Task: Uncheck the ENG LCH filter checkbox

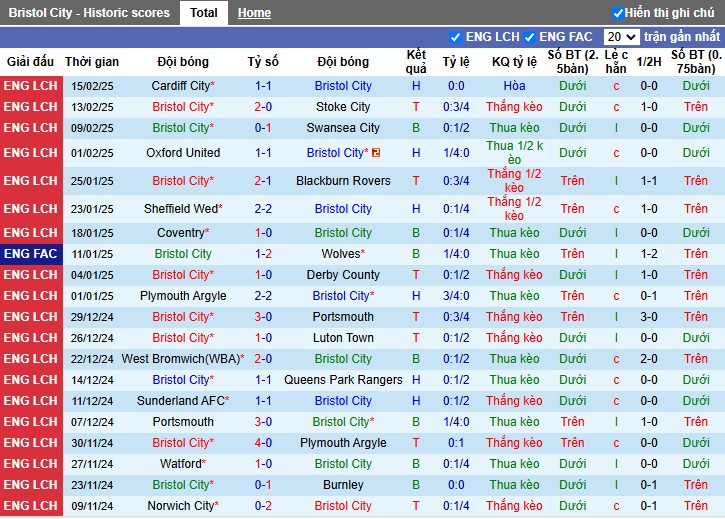Action: (455, 37)
